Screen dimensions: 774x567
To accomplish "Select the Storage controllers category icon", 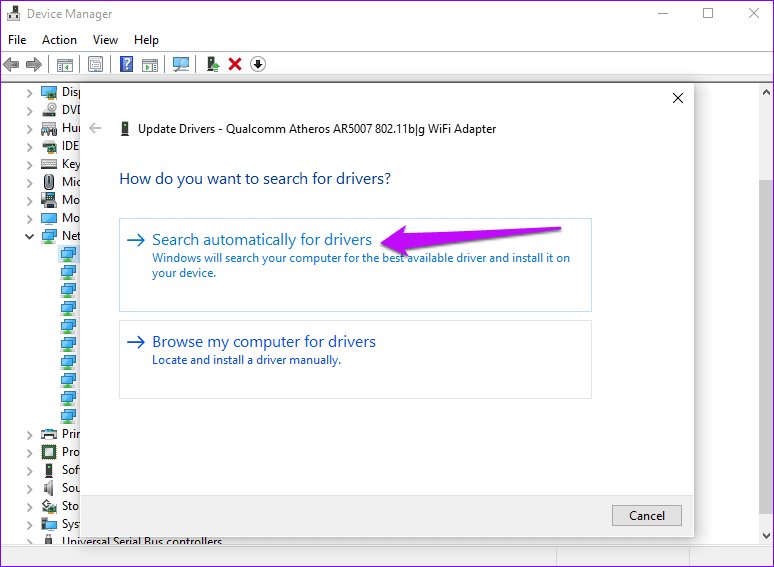I will (49, 506).
